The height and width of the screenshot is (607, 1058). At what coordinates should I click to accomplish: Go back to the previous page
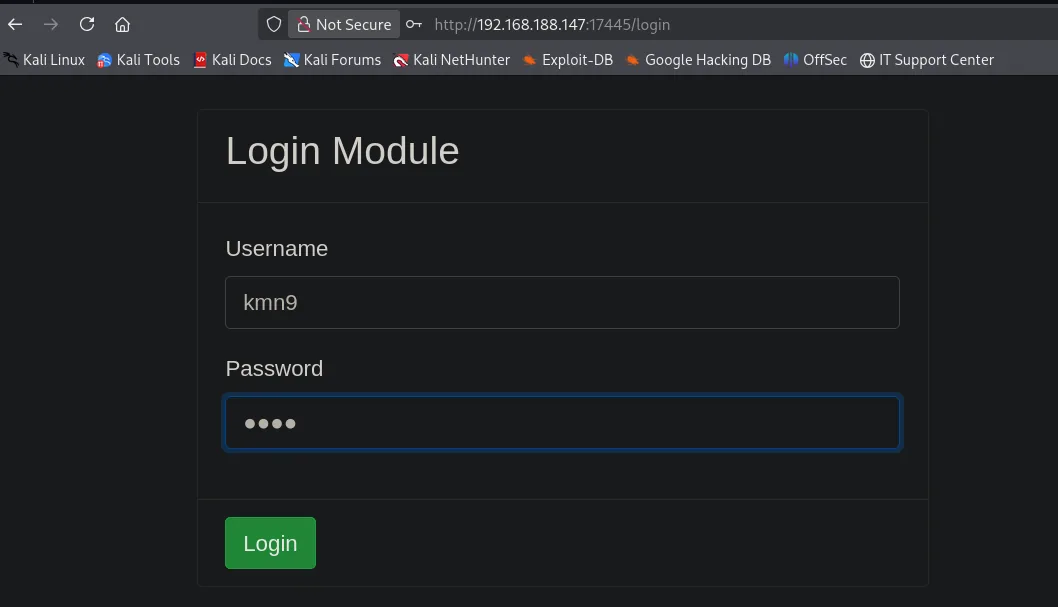pyautogui.click(x=15, y=25)
